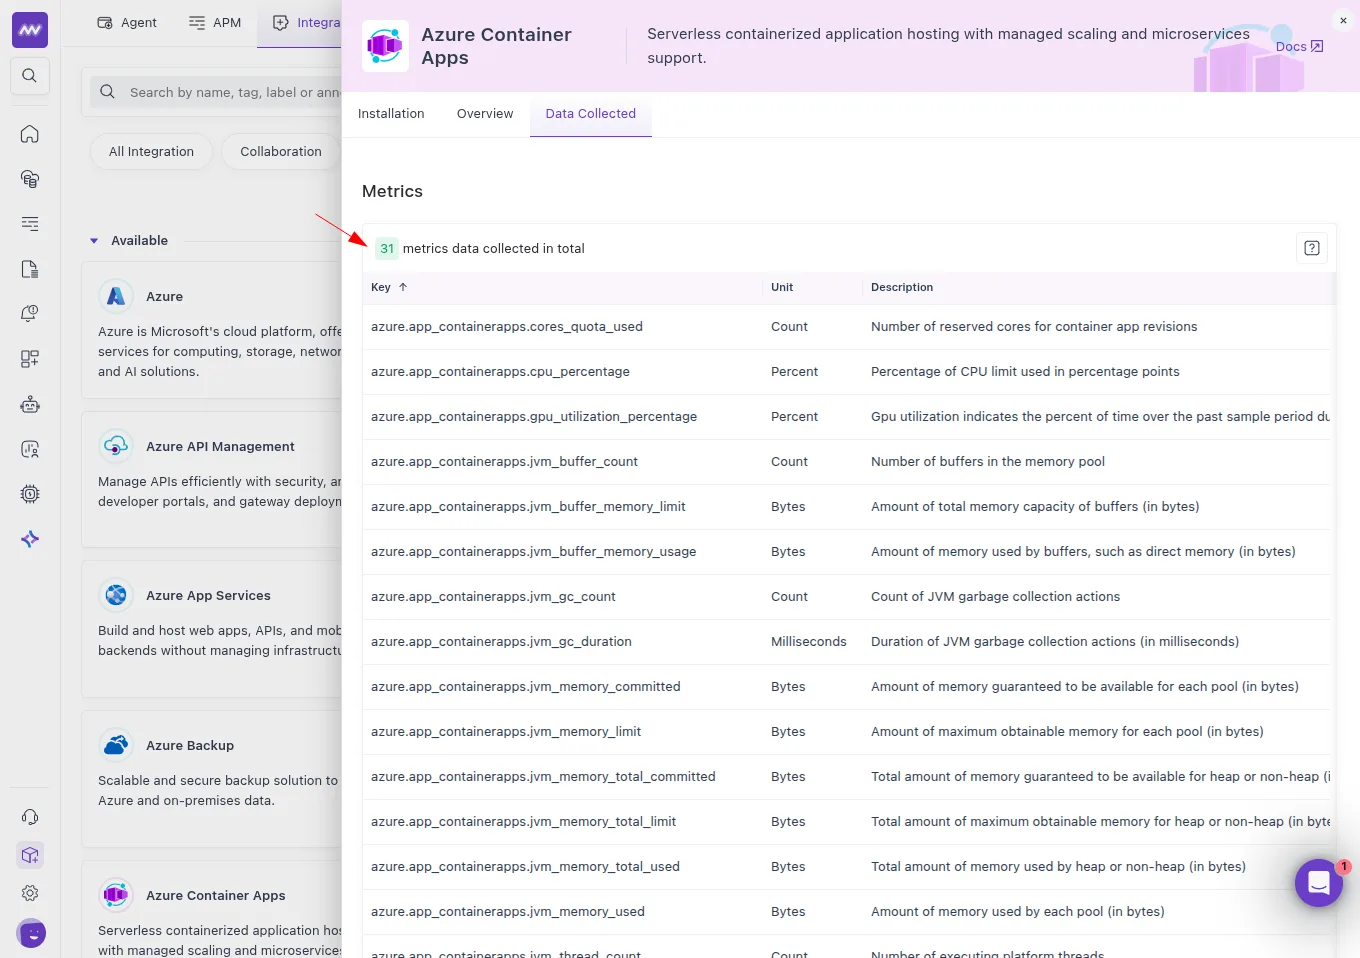This screenshot has height=958, width=1360.
Task: Open the Azure App Services card
Action: (212, 628)
